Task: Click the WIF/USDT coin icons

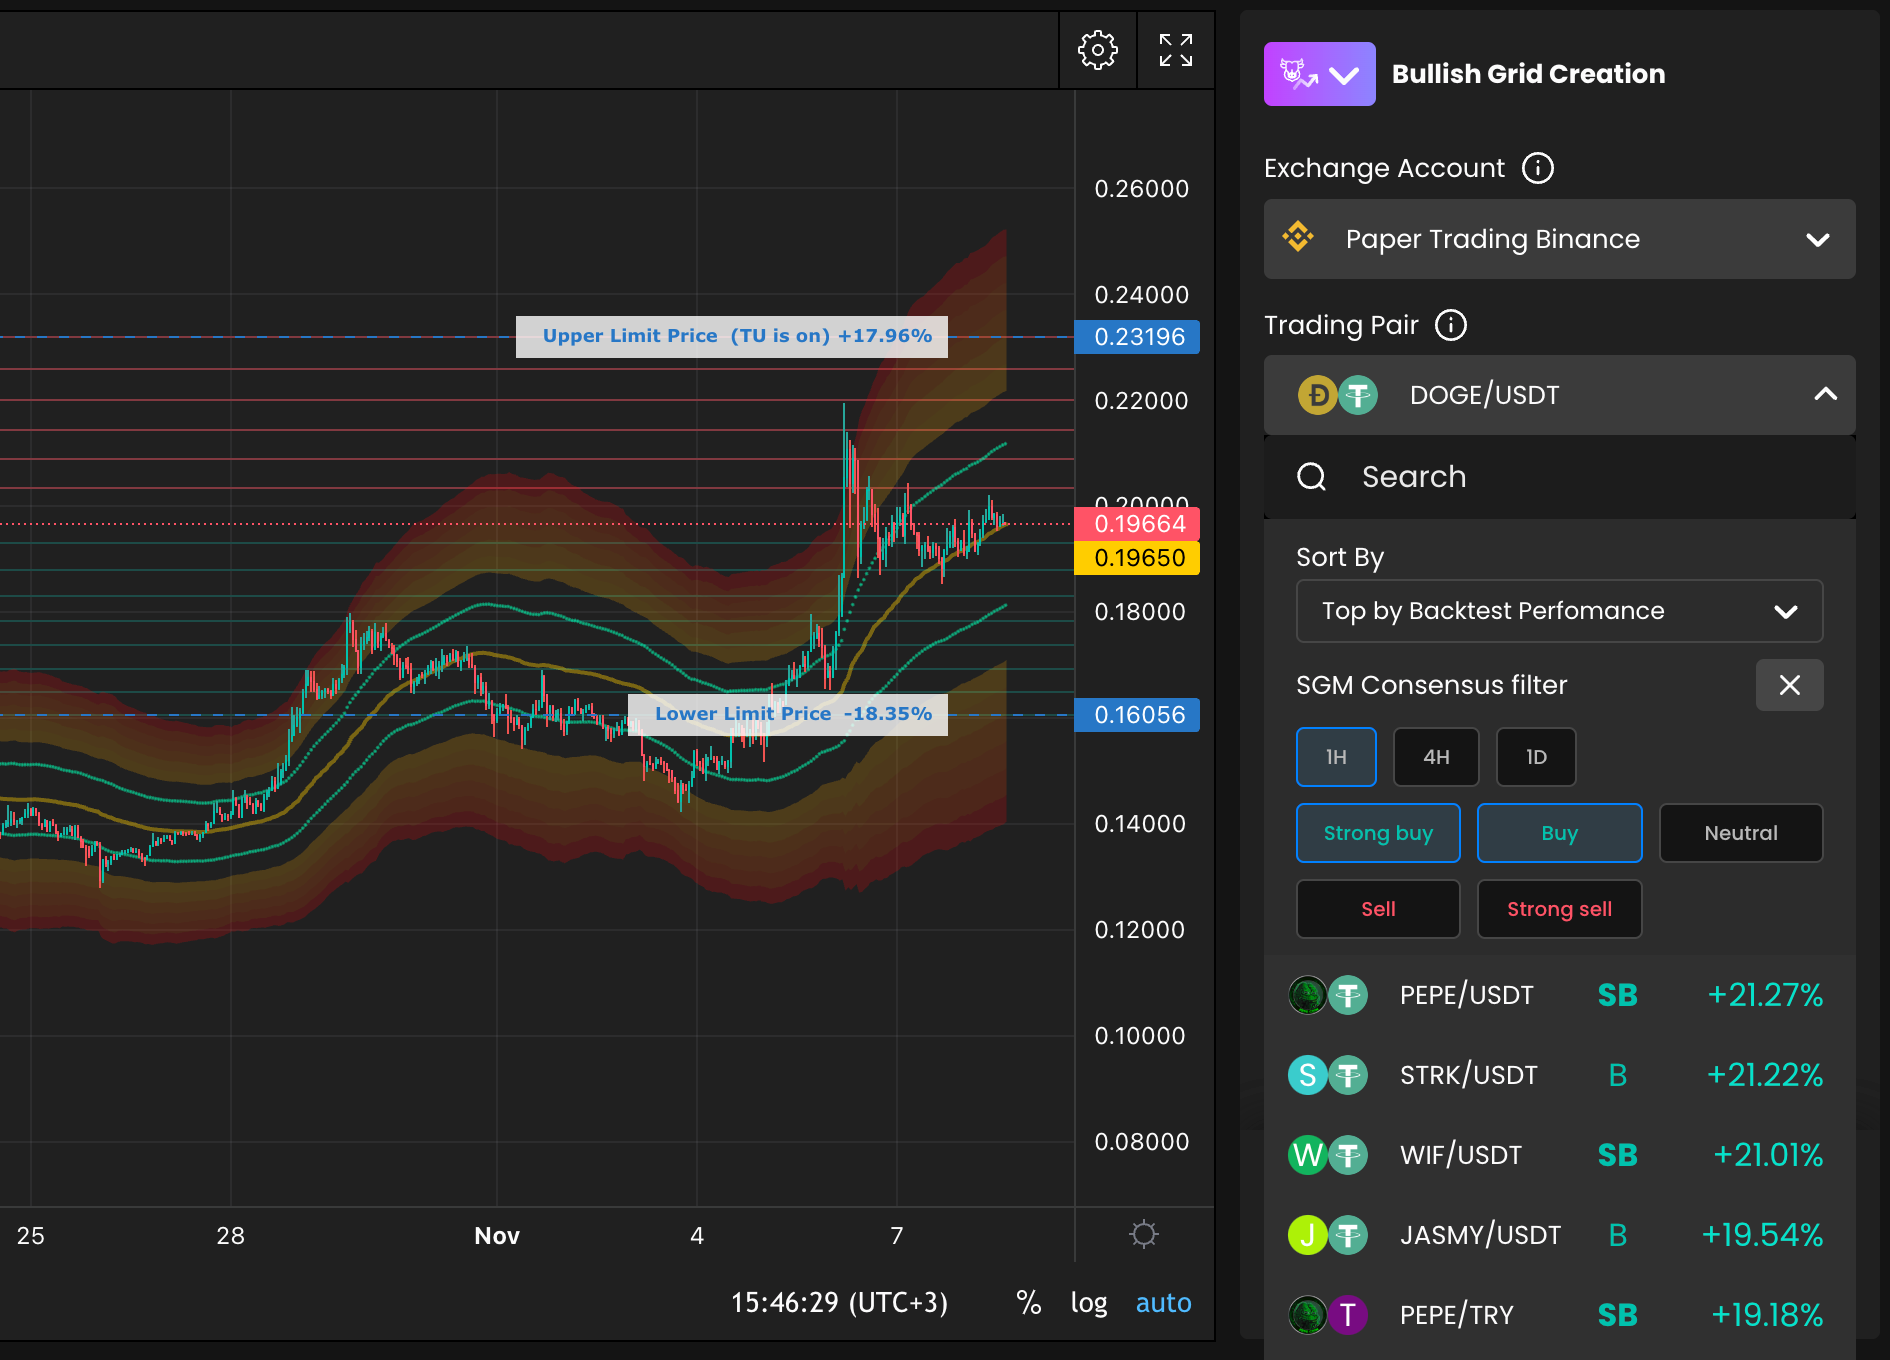Action: click(x=1328, y=1155)
